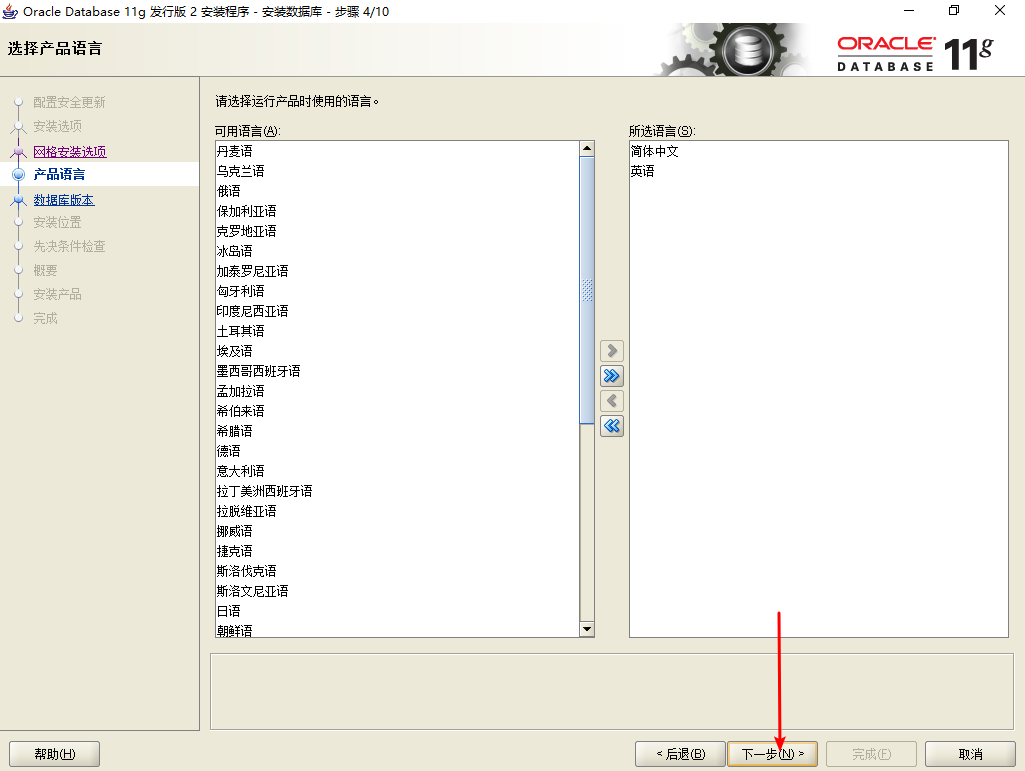The image size is (1025, 771).
Task: Select 匈牙利语 in available languages
Action: point(397,291)
